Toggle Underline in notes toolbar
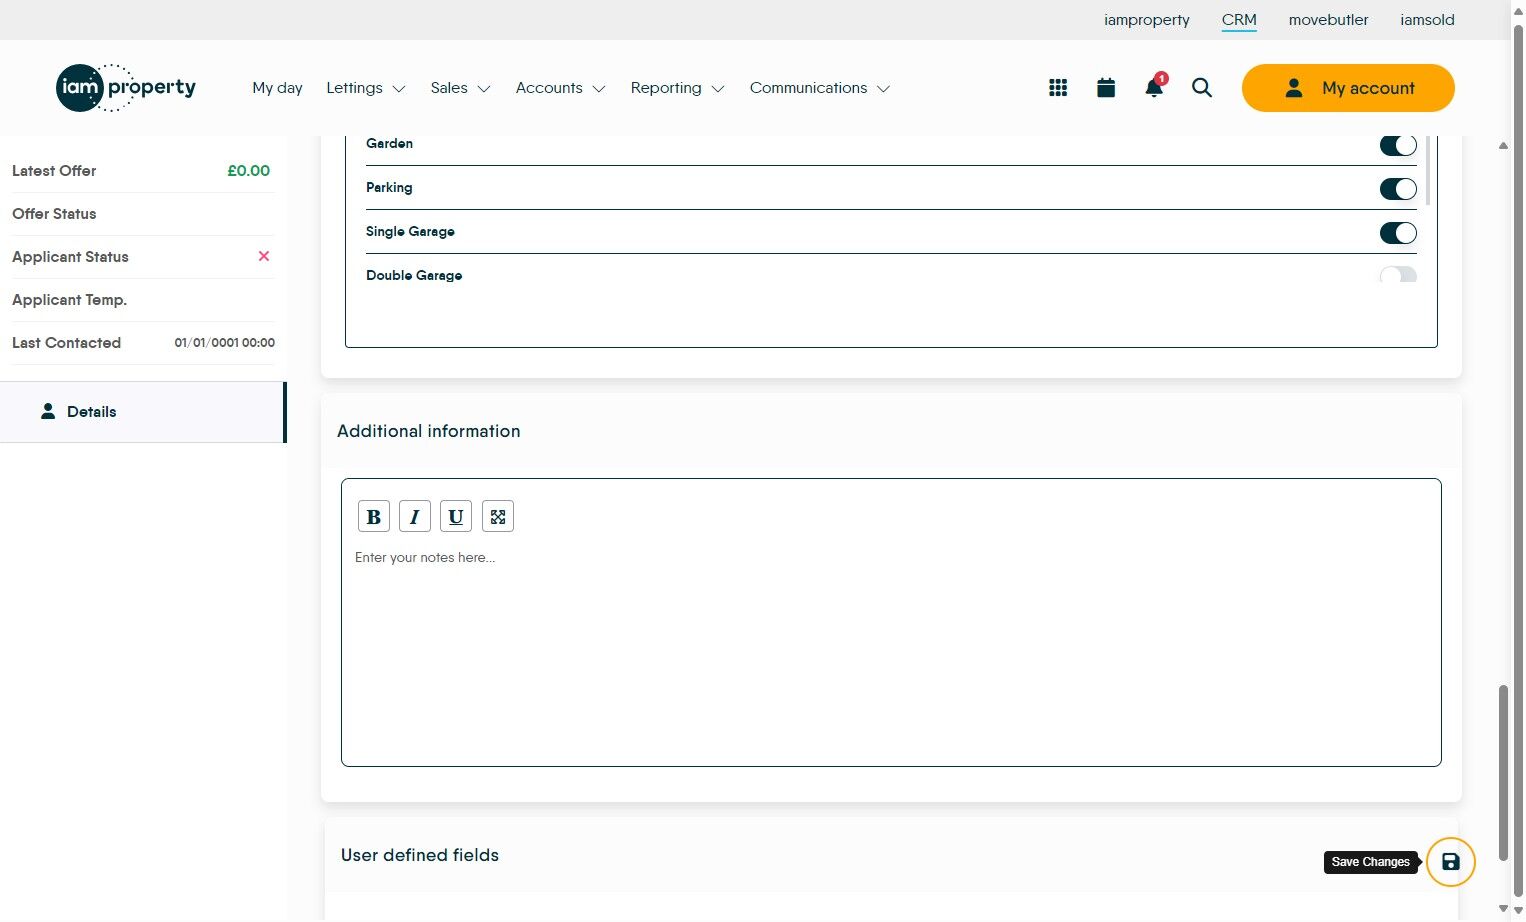1526x922 pixels. (456, 517)
